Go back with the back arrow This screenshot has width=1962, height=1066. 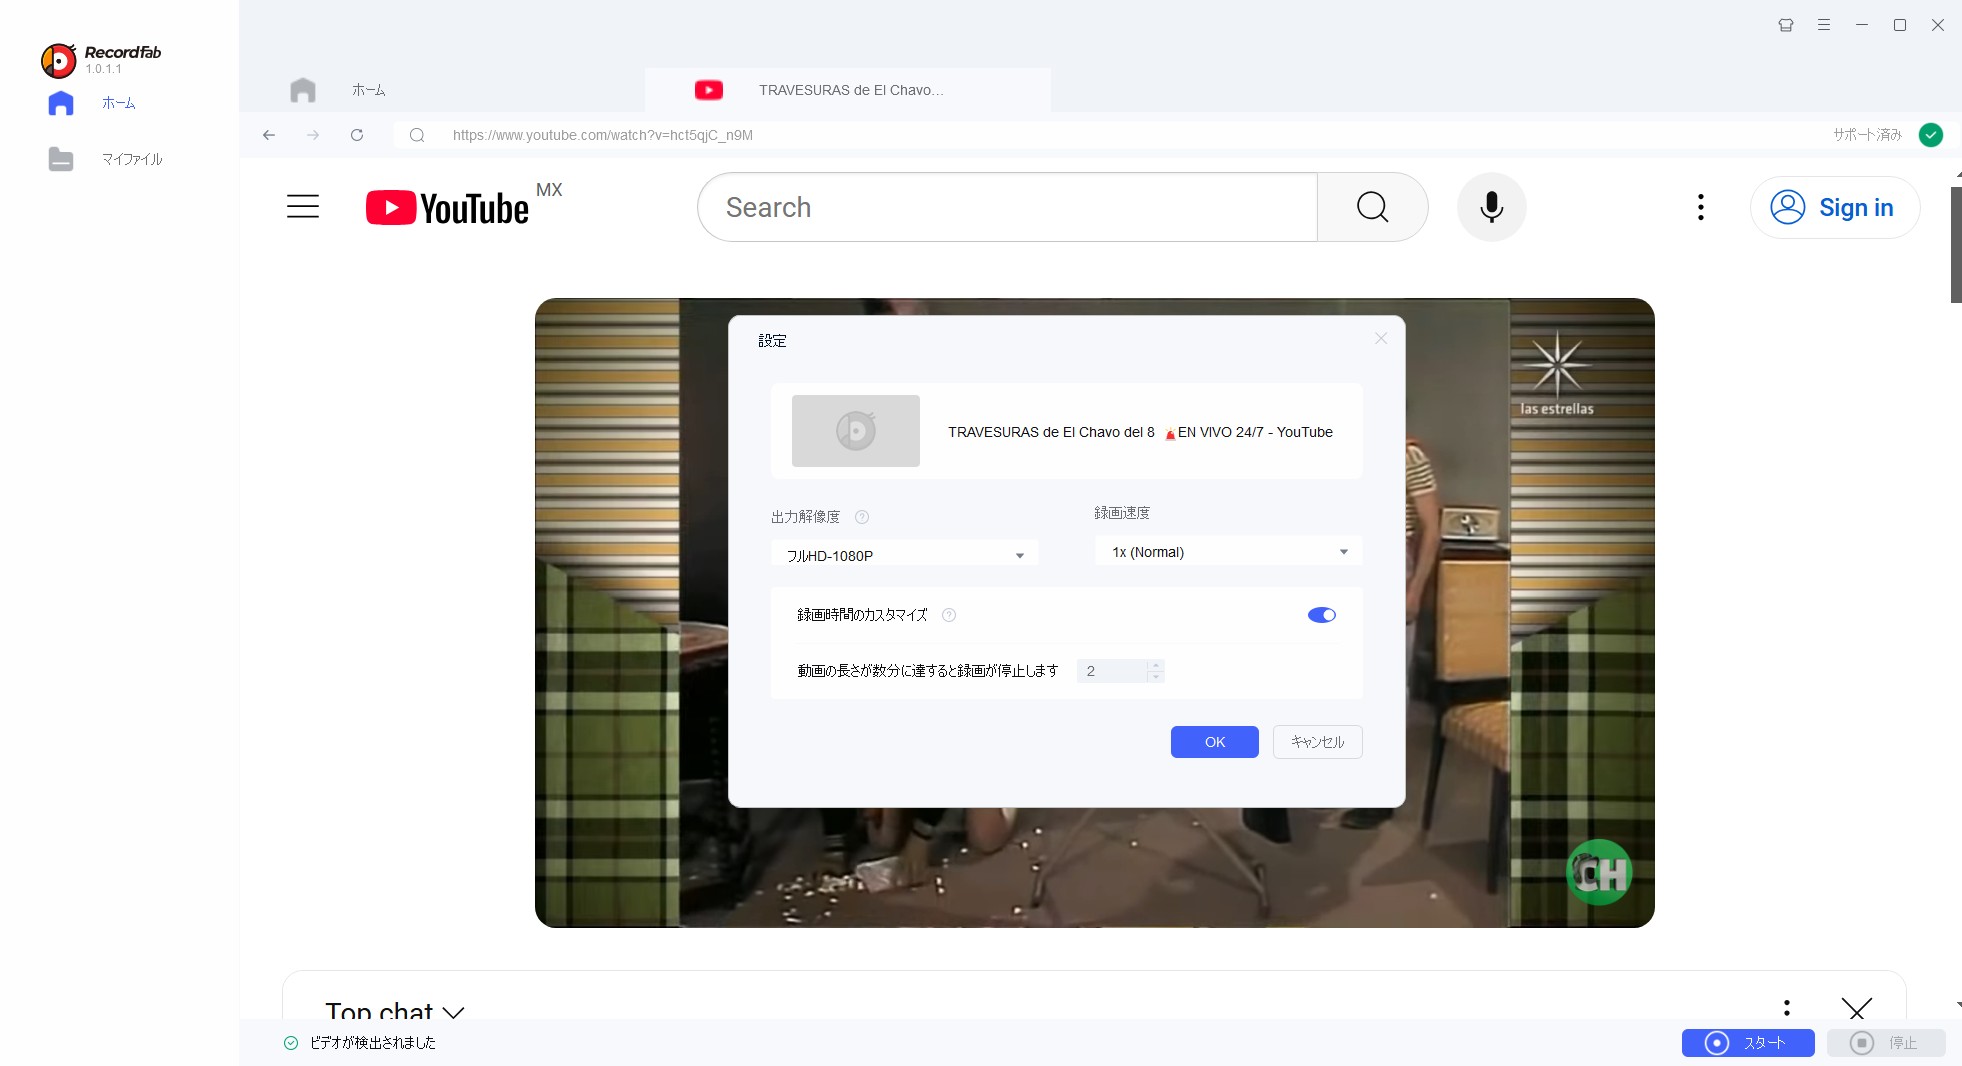(x=269, y=135)
